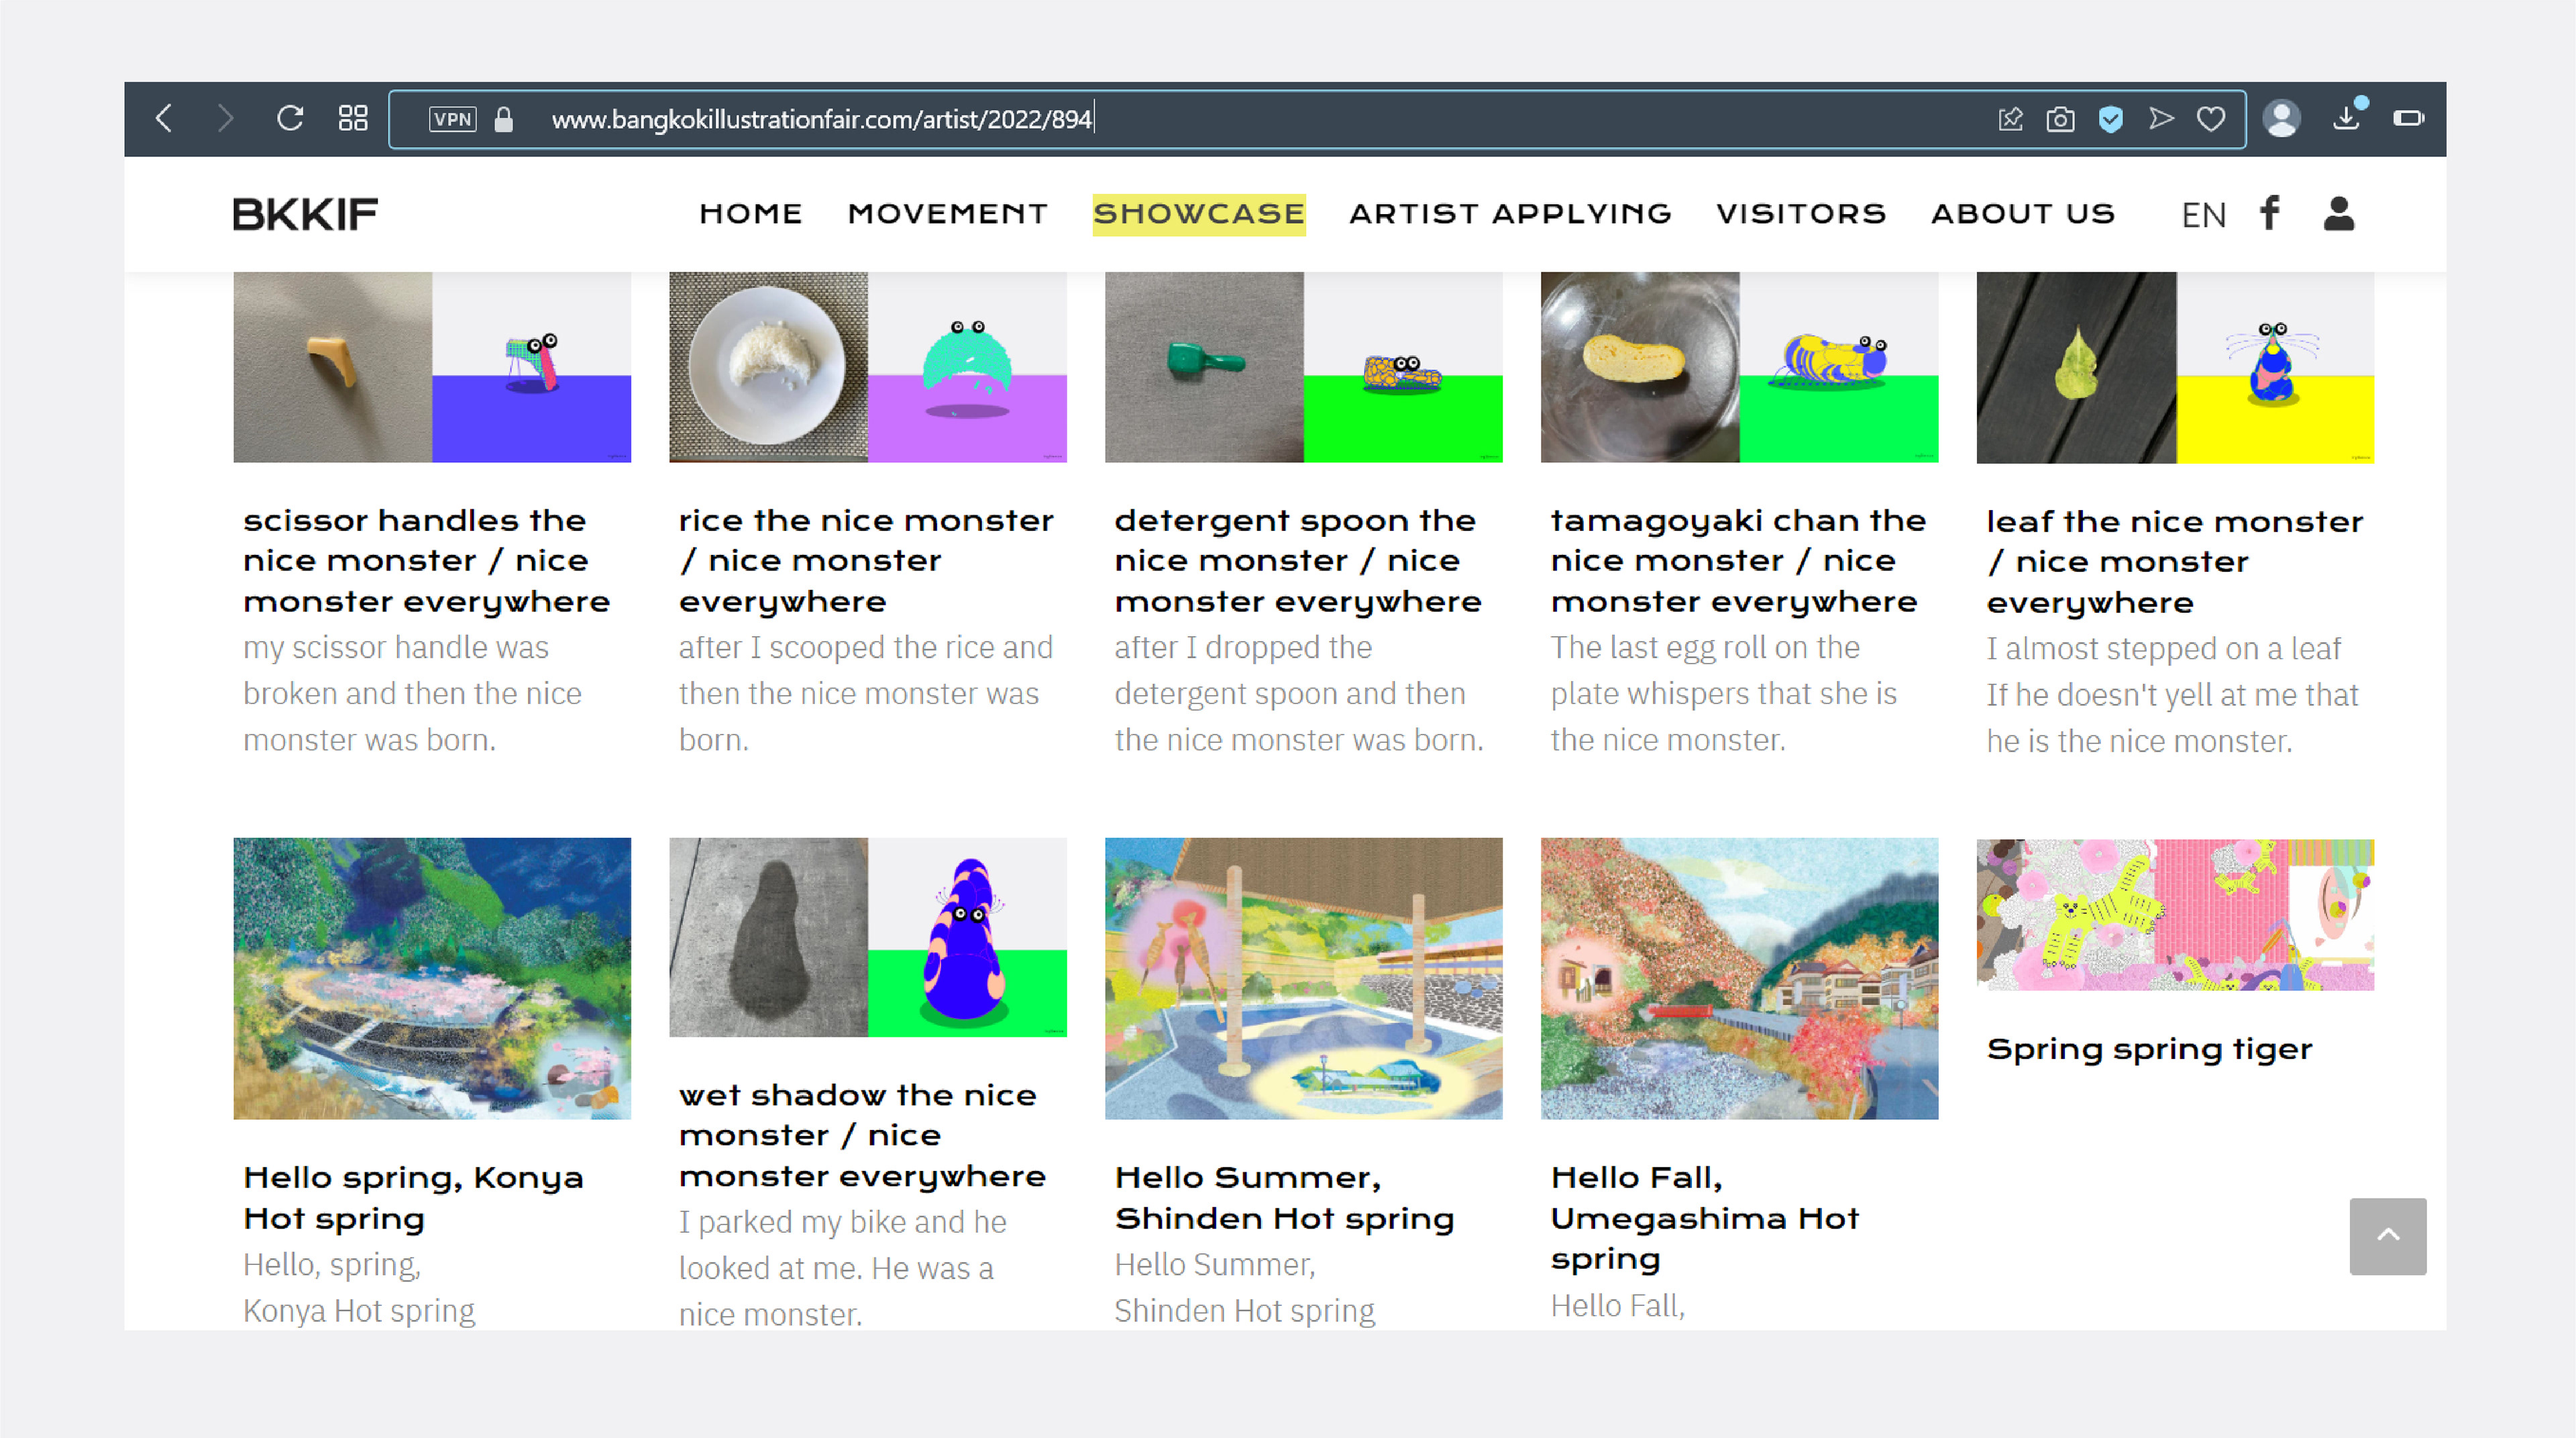Take a snapshot with the camera icon
2576x1438 pixels.
click(x=2060, y=119)
